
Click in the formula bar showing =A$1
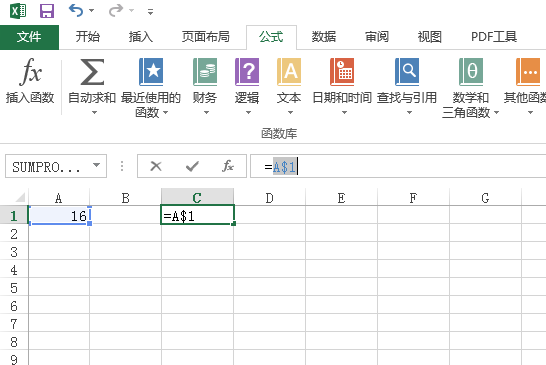[398, 166]
